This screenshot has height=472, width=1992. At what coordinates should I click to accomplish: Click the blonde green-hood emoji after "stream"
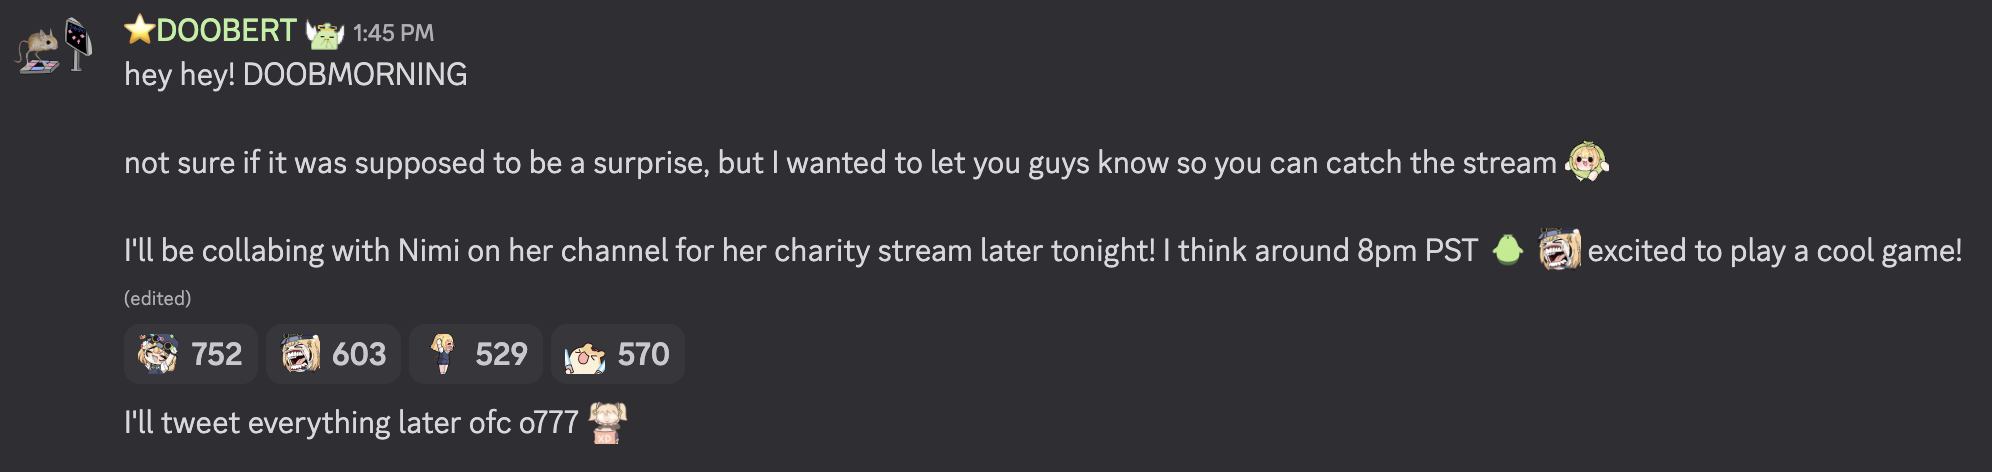click(x=1587, y=162)
